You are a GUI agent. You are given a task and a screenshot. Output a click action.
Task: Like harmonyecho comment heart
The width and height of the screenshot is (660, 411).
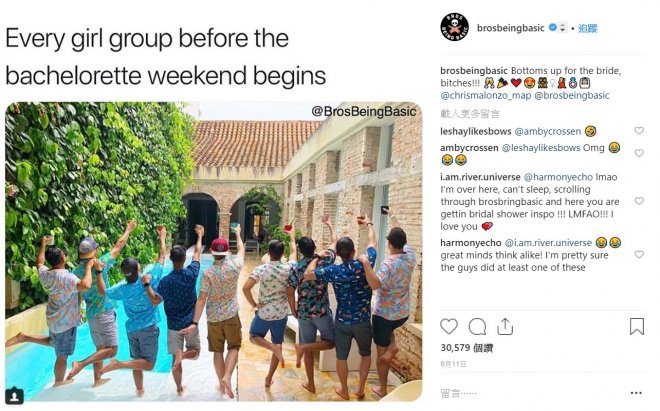[639, 255]
